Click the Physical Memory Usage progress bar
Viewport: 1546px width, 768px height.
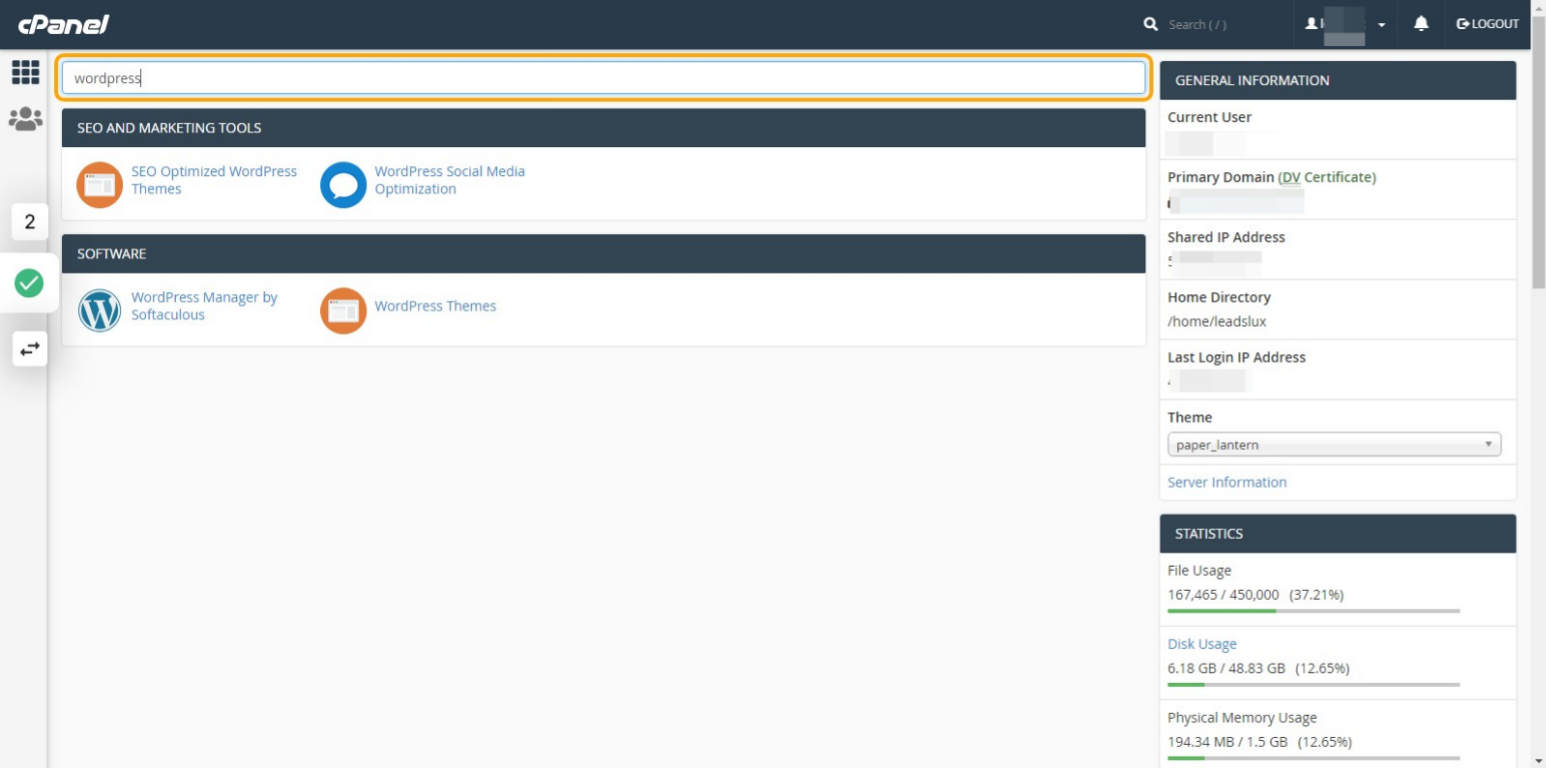(x=1314, y=758)
